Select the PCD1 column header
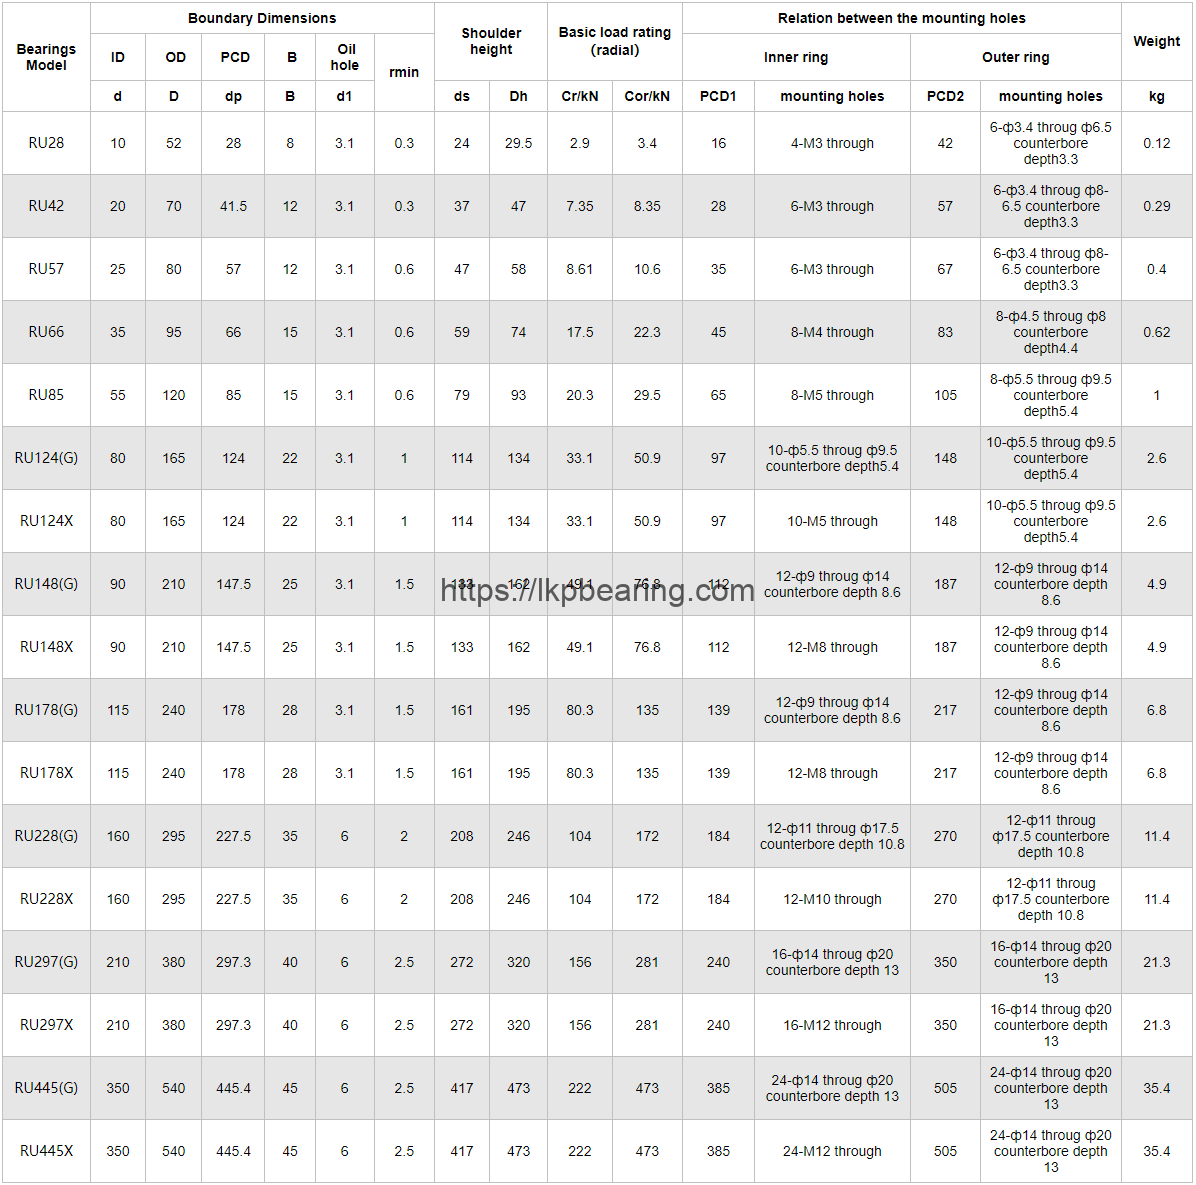Screen dimensions: 1196x1185 [x=718, y=96]
